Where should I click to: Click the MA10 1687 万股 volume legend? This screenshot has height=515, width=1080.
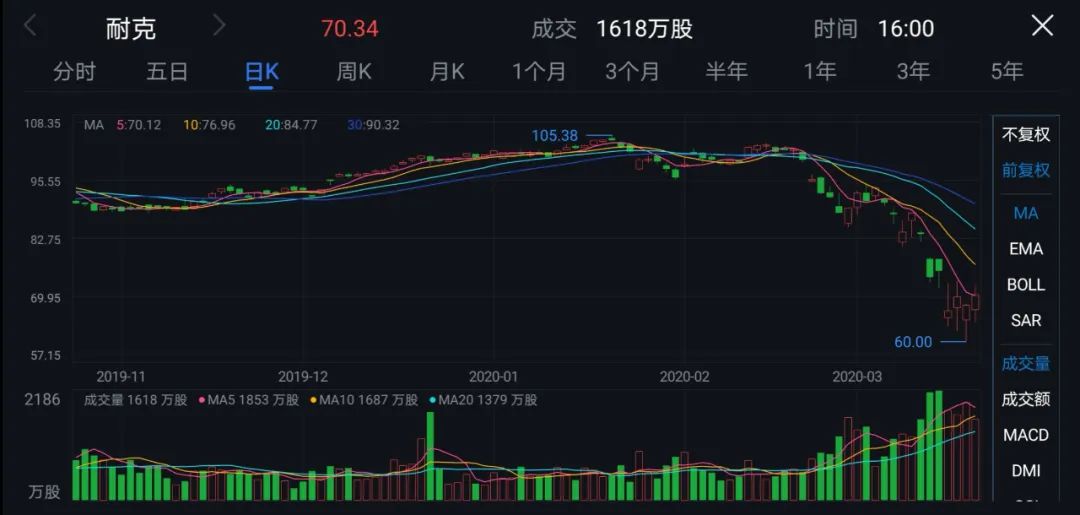tap(364, 400)
